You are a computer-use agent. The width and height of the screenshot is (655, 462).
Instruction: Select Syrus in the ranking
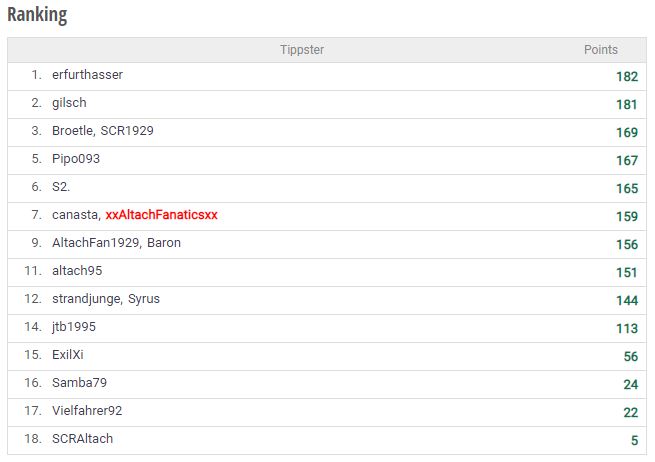144,299
